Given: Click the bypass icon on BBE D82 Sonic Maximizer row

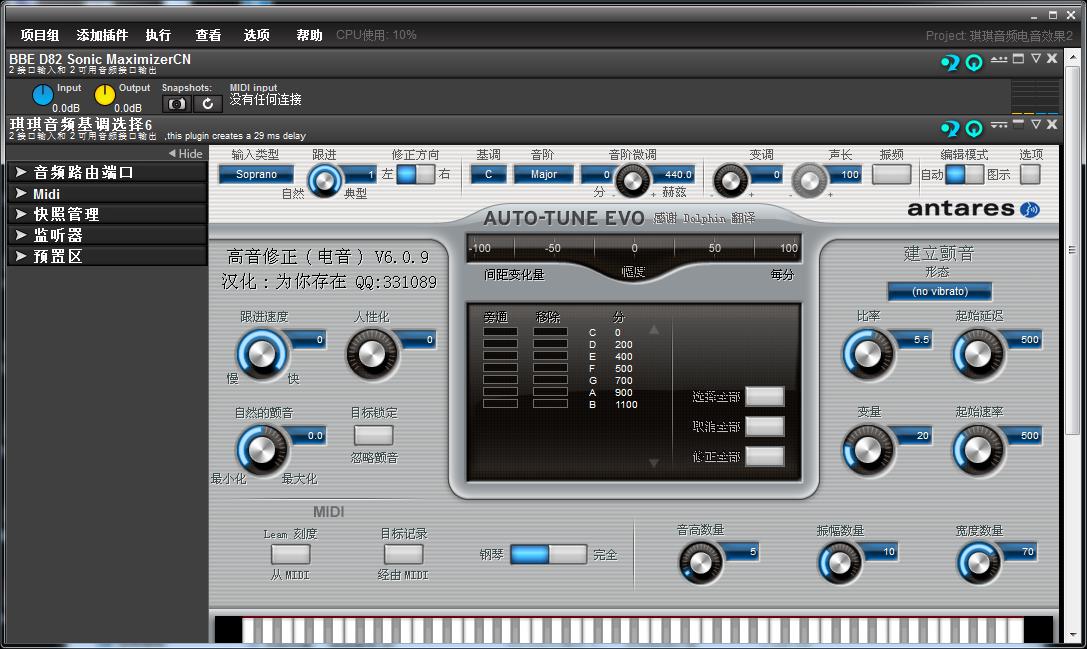Looking at the screenshot, I should tap(950, 62).
